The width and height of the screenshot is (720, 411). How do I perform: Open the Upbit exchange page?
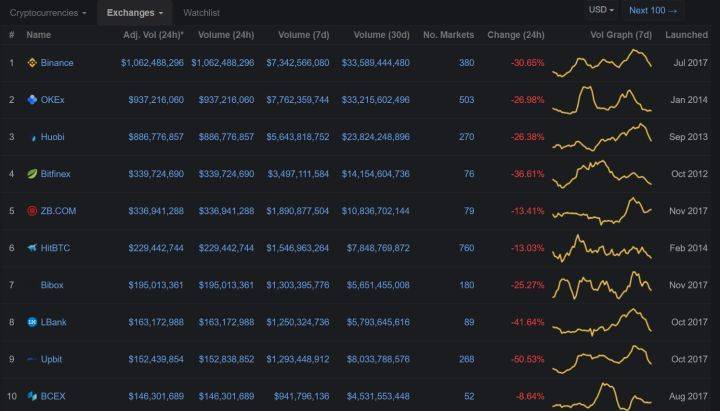pos(53,359)
